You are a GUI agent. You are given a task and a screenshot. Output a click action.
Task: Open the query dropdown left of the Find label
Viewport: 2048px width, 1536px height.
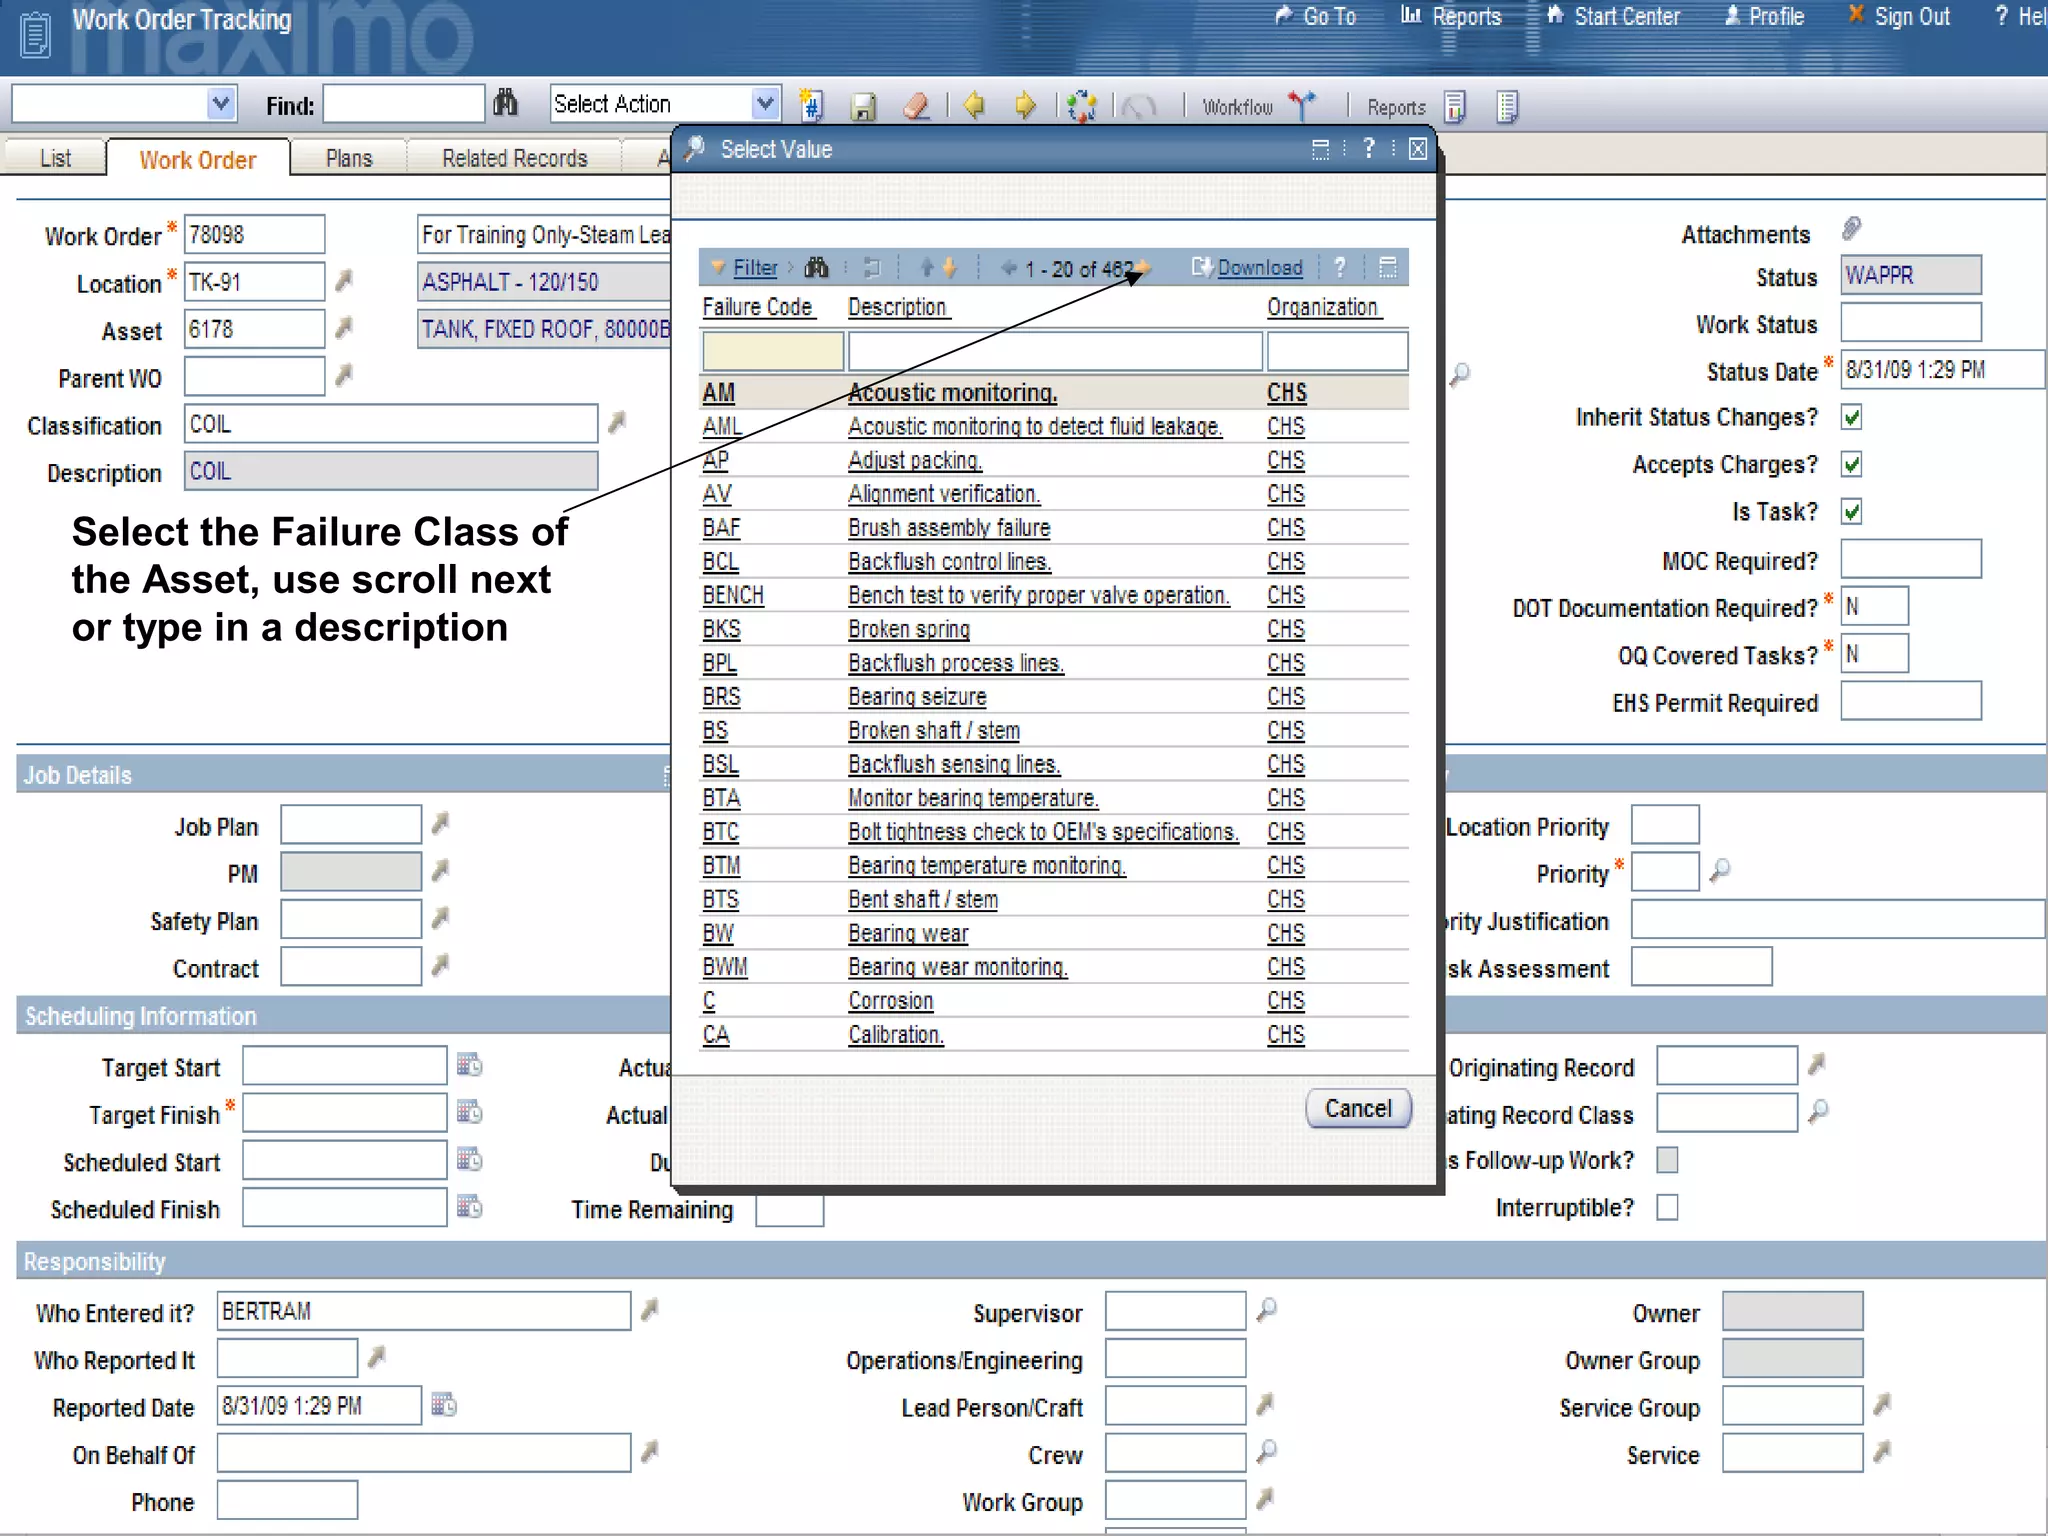(124, 103)
